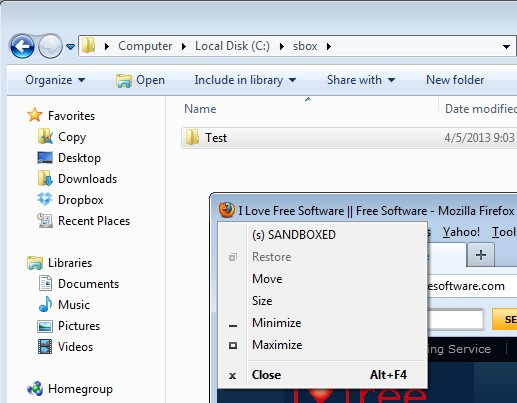Expand the chevron after Computer
517x403 pixels.
point(184,46)
